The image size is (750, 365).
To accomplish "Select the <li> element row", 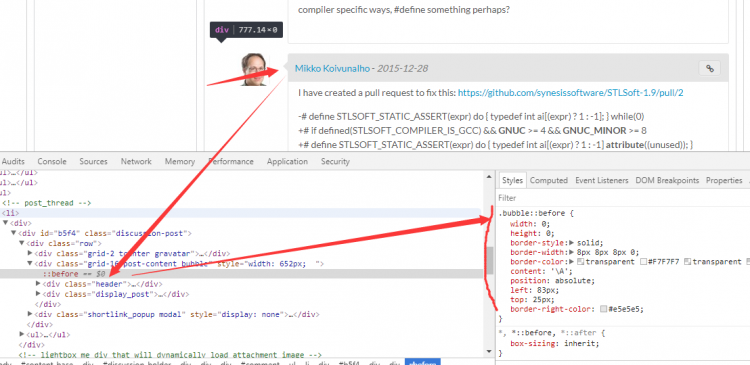I will tap(241, 213).
